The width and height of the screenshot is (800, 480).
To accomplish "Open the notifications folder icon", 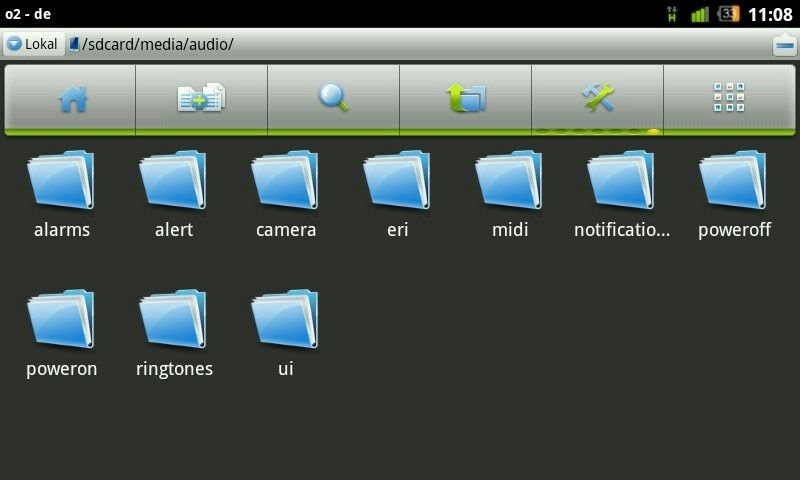I will coord(621,180).
